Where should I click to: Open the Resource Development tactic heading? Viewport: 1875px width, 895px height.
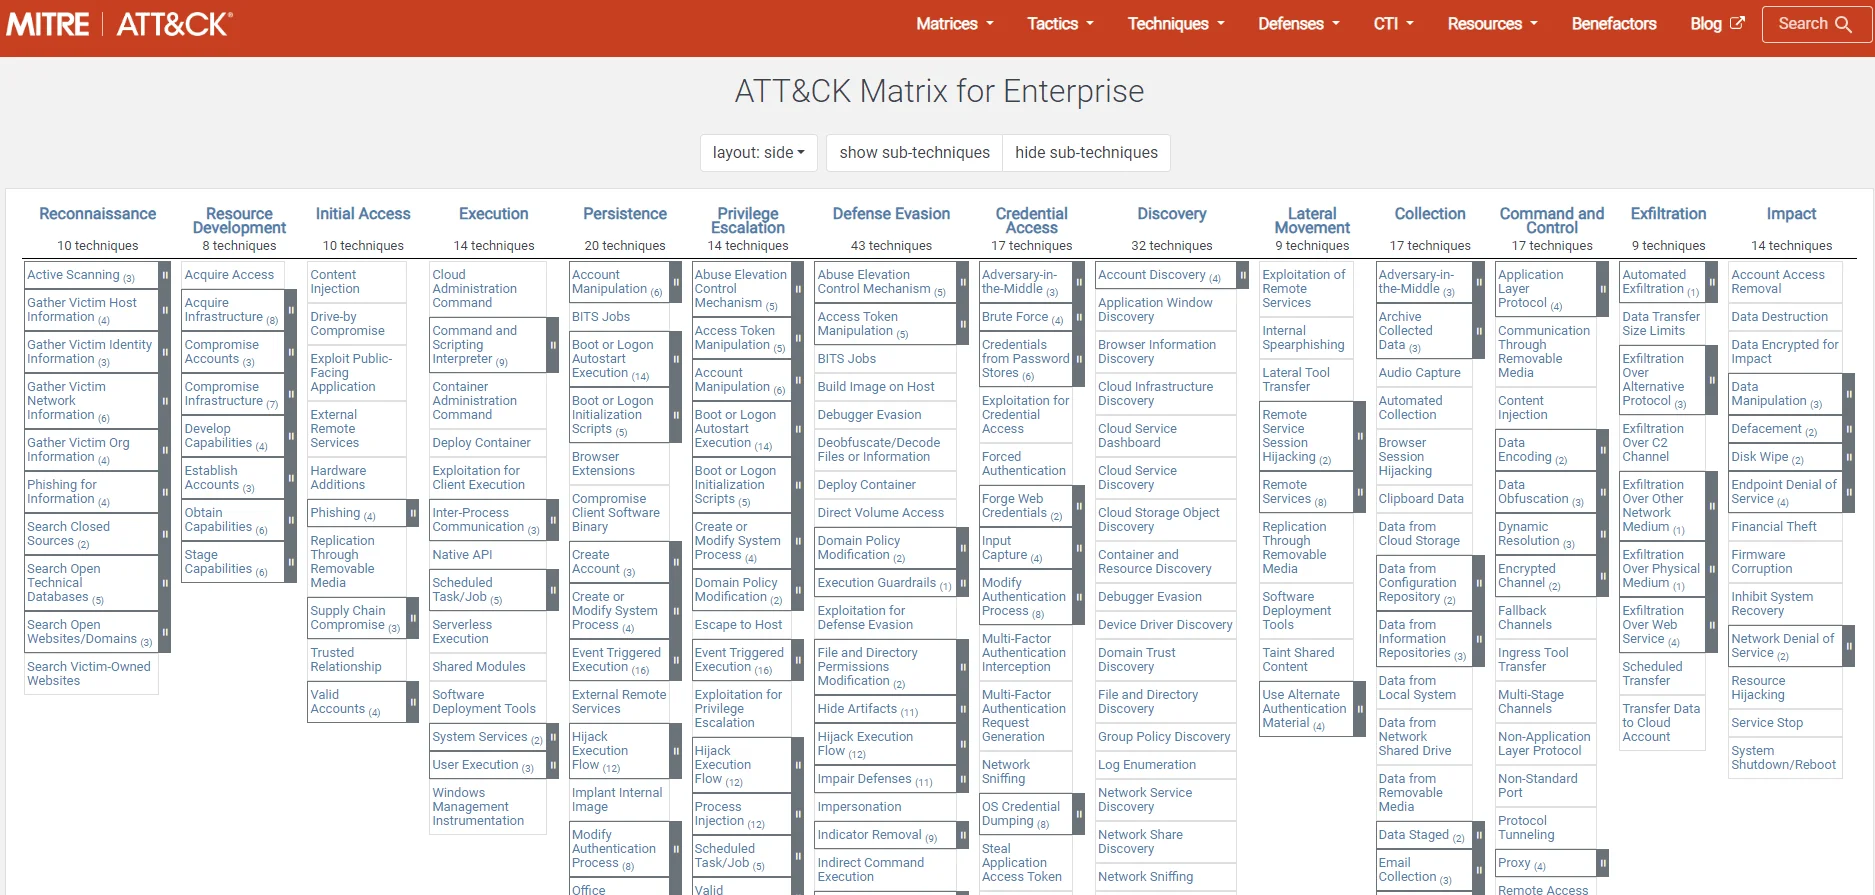(x=239, y=221)
